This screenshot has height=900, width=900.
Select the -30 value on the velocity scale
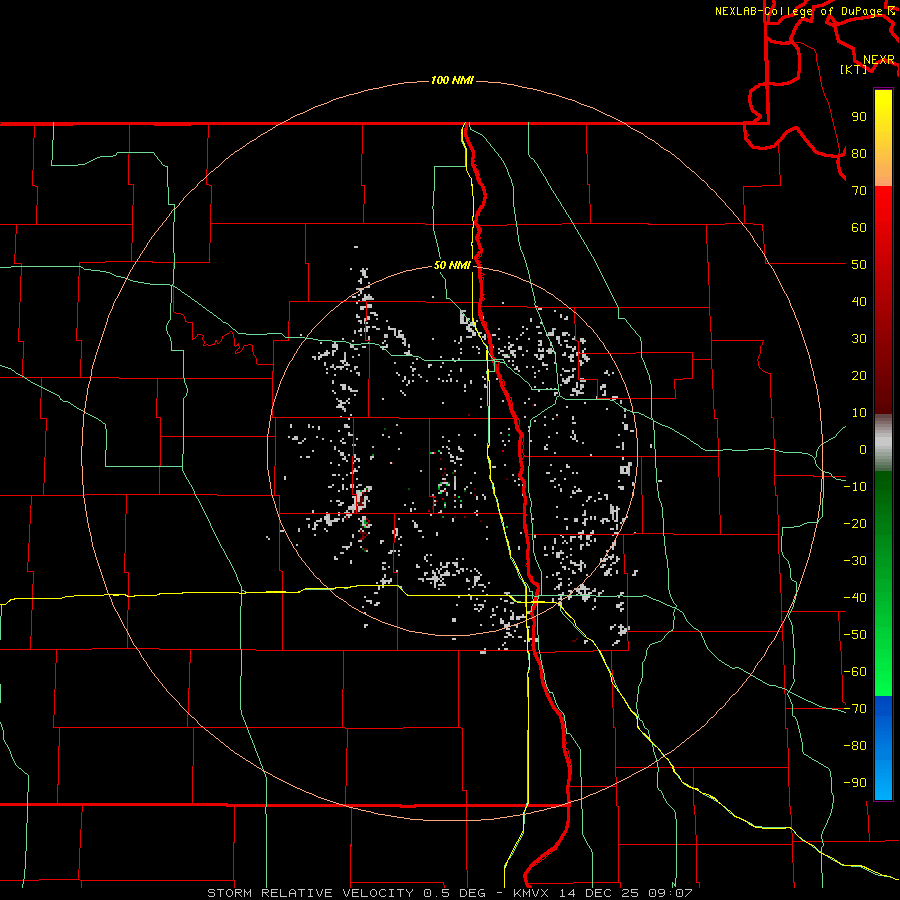coord(855,561)
